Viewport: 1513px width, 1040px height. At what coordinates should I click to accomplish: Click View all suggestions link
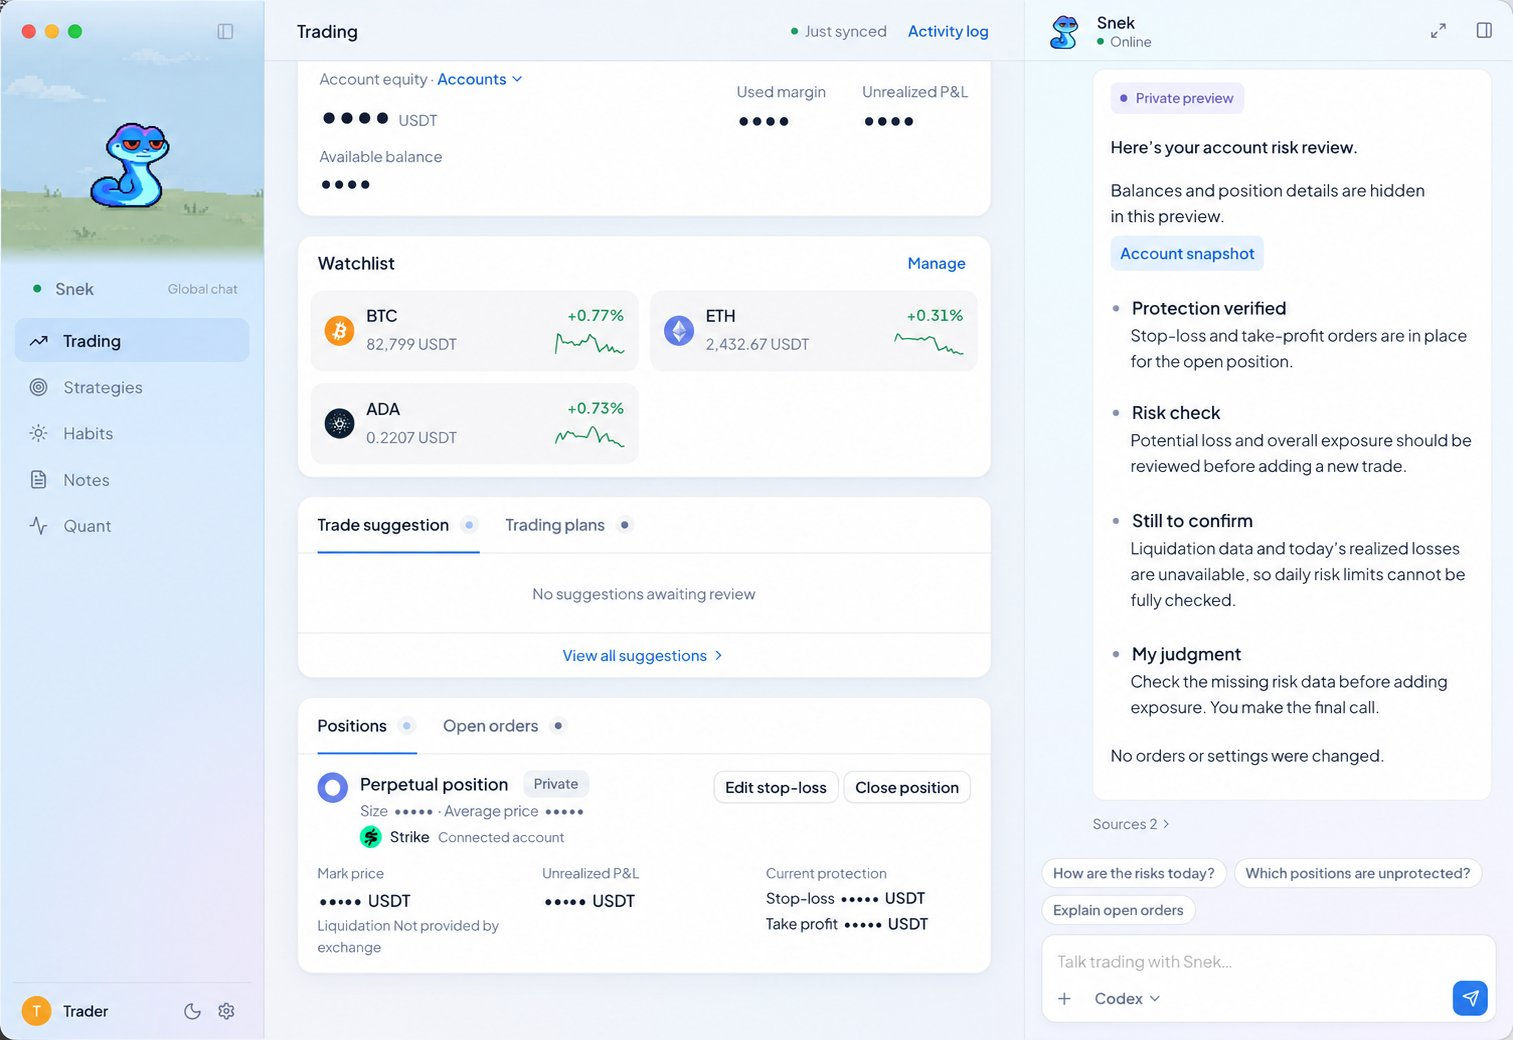[x=643, y=655]
